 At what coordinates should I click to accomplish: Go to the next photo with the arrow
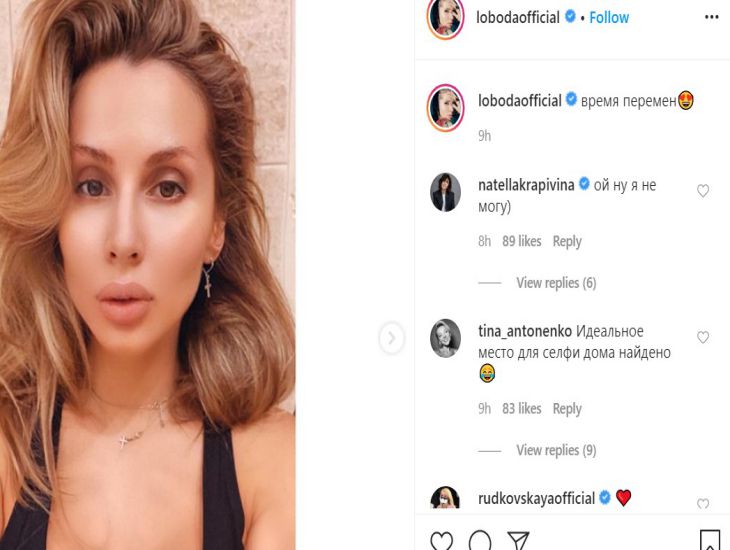click(391, 339)
